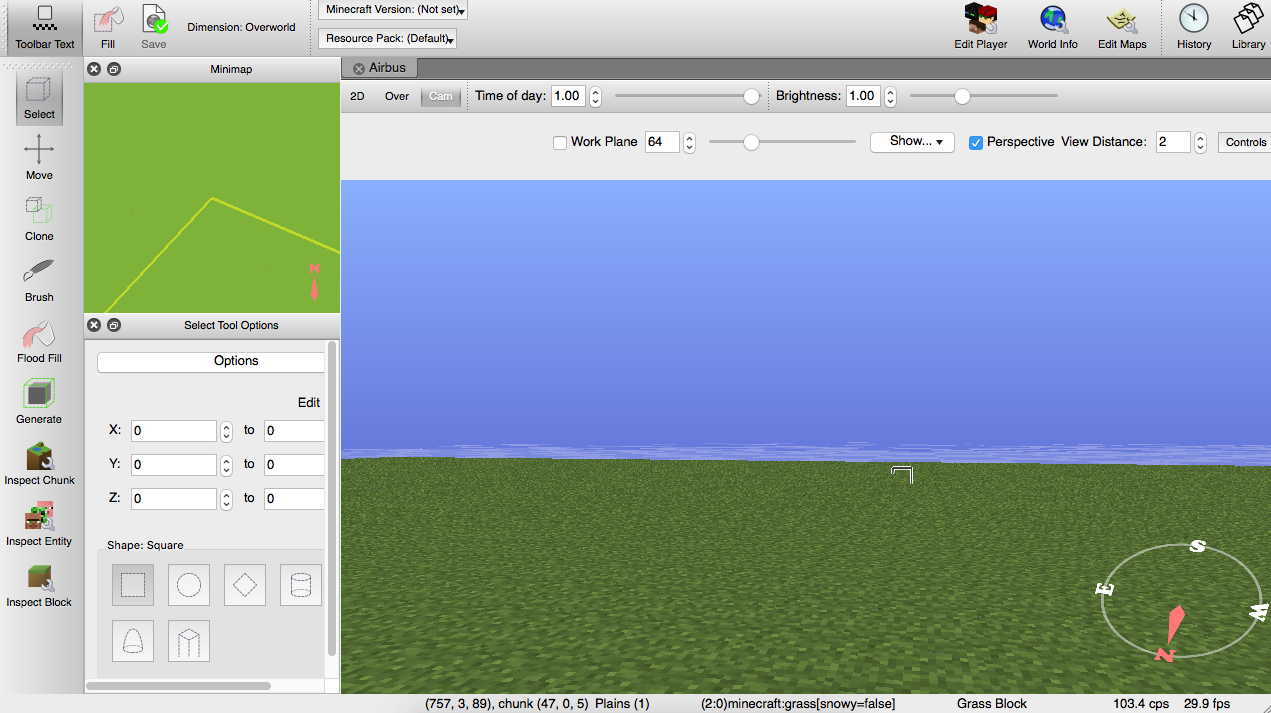
Task: Choose the paraboloid dome selection shape
Action: click(x=133, y=641)
